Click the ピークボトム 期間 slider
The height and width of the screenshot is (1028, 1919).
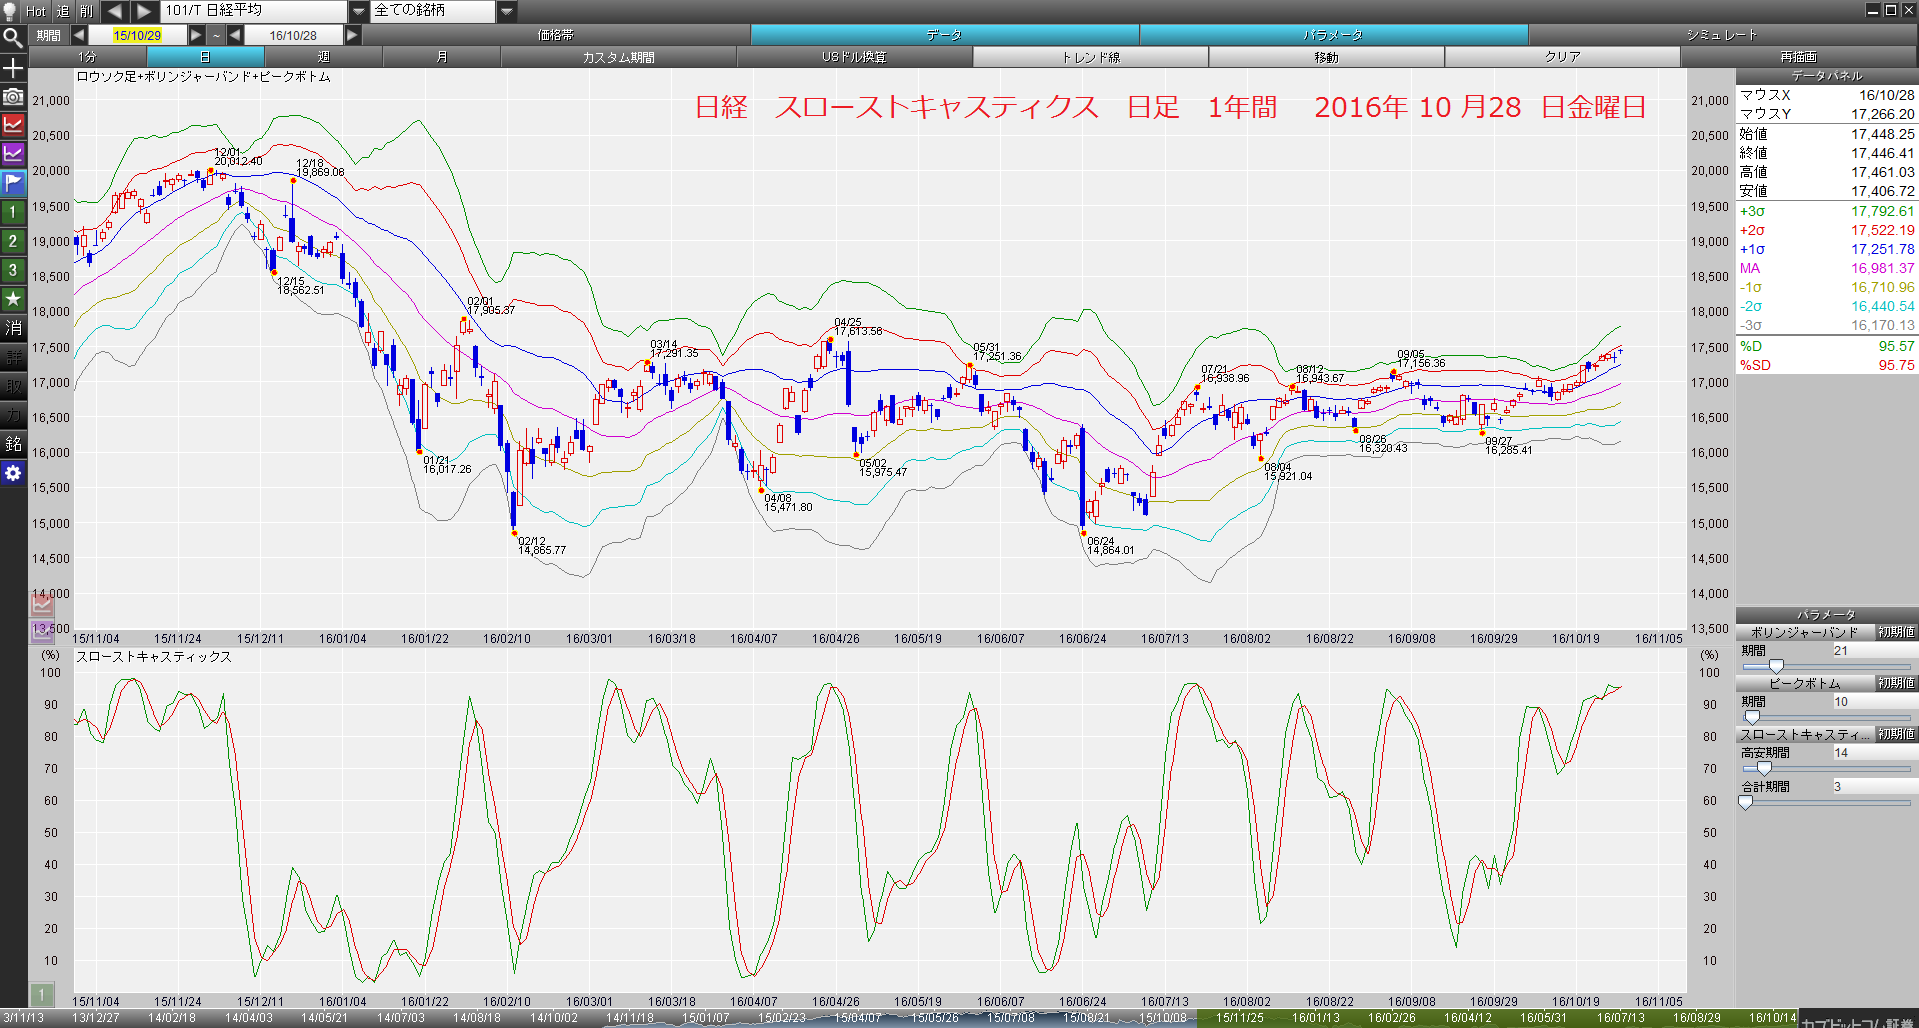[1827, 717]
